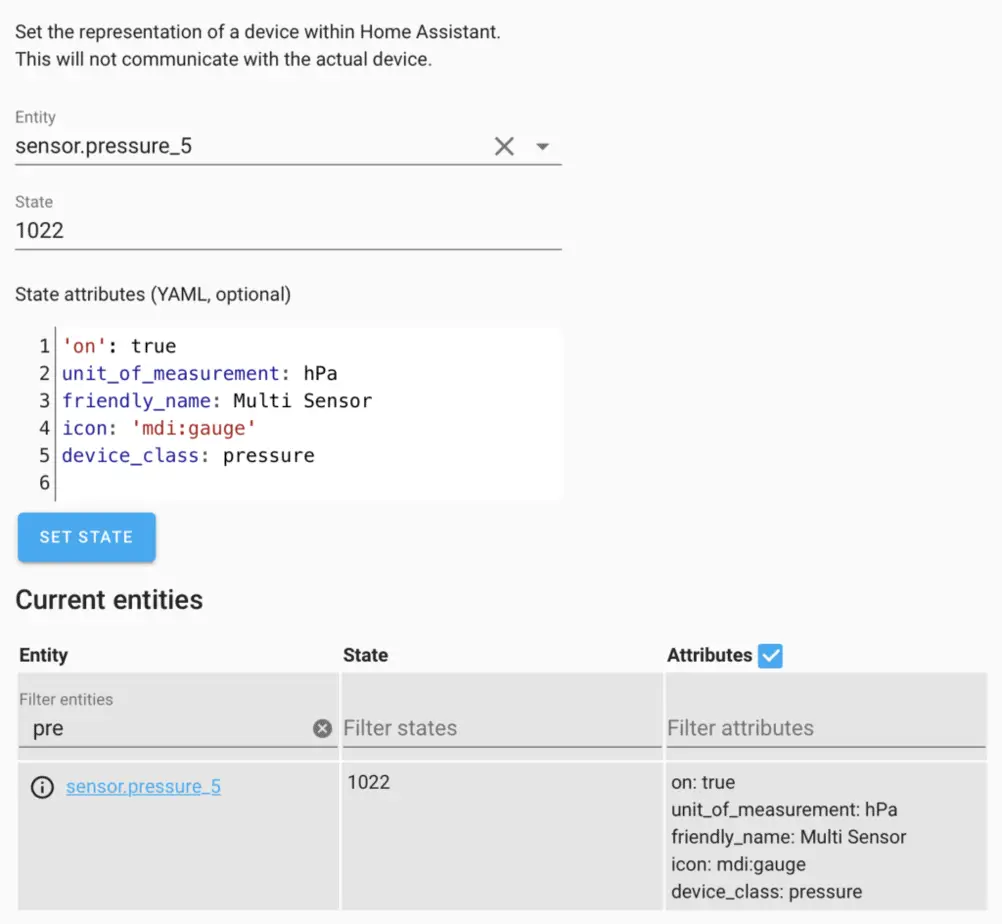Click the State input showing 1022
The width and height of the screenshot is (1002, 924).
coord(200,230)
